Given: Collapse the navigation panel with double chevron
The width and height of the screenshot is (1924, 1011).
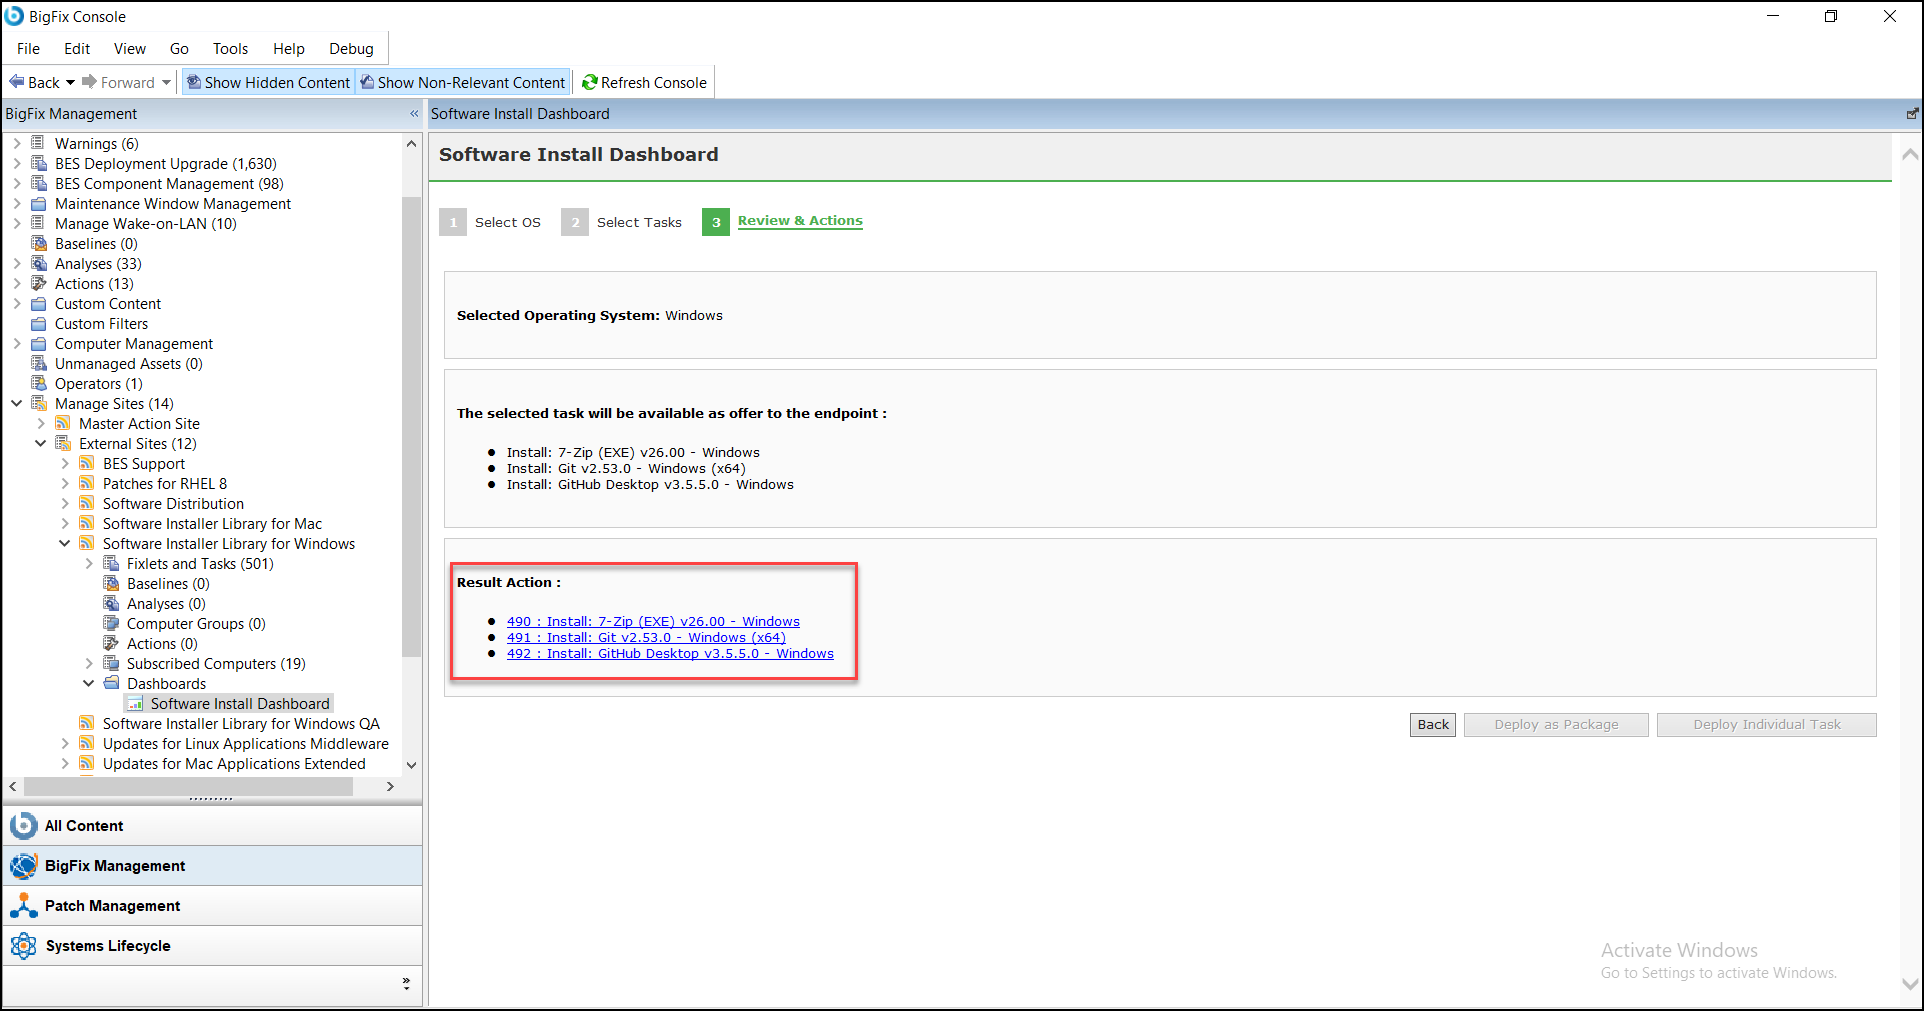Looking at the screenshot, I should (414, 114).
